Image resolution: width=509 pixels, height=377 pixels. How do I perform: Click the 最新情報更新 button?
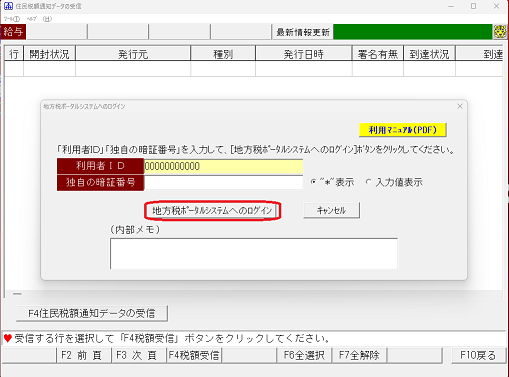[x=303, y=32]
